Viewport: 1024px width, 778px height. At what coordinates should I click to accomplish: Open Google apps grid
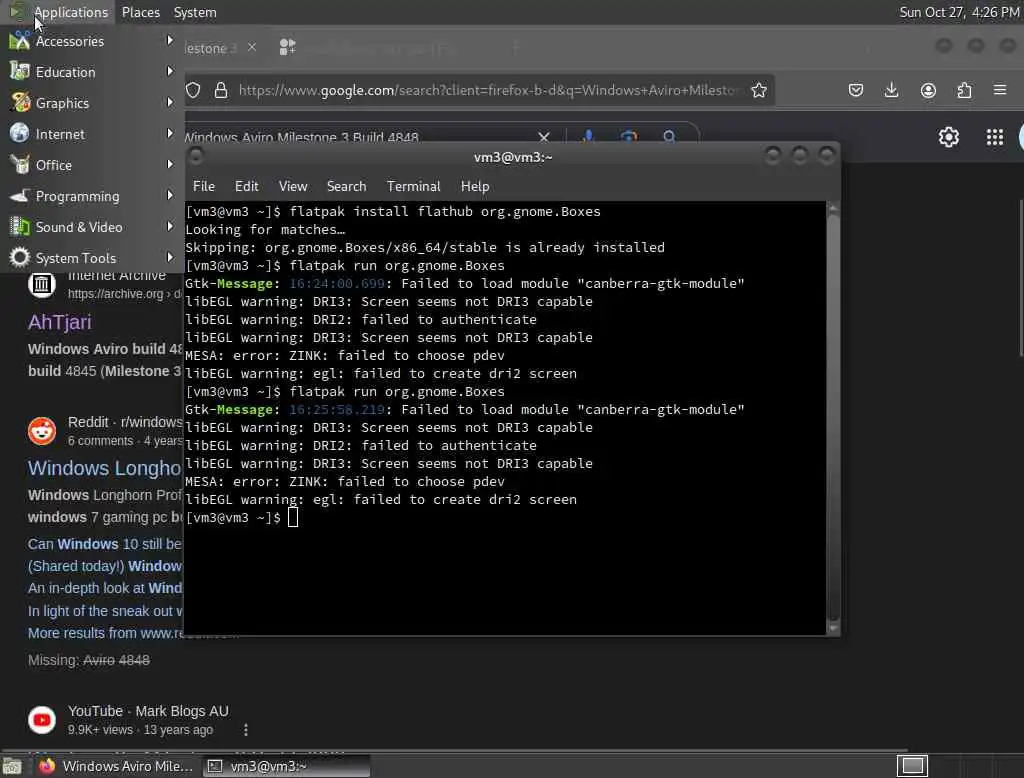tap(995, 137)
